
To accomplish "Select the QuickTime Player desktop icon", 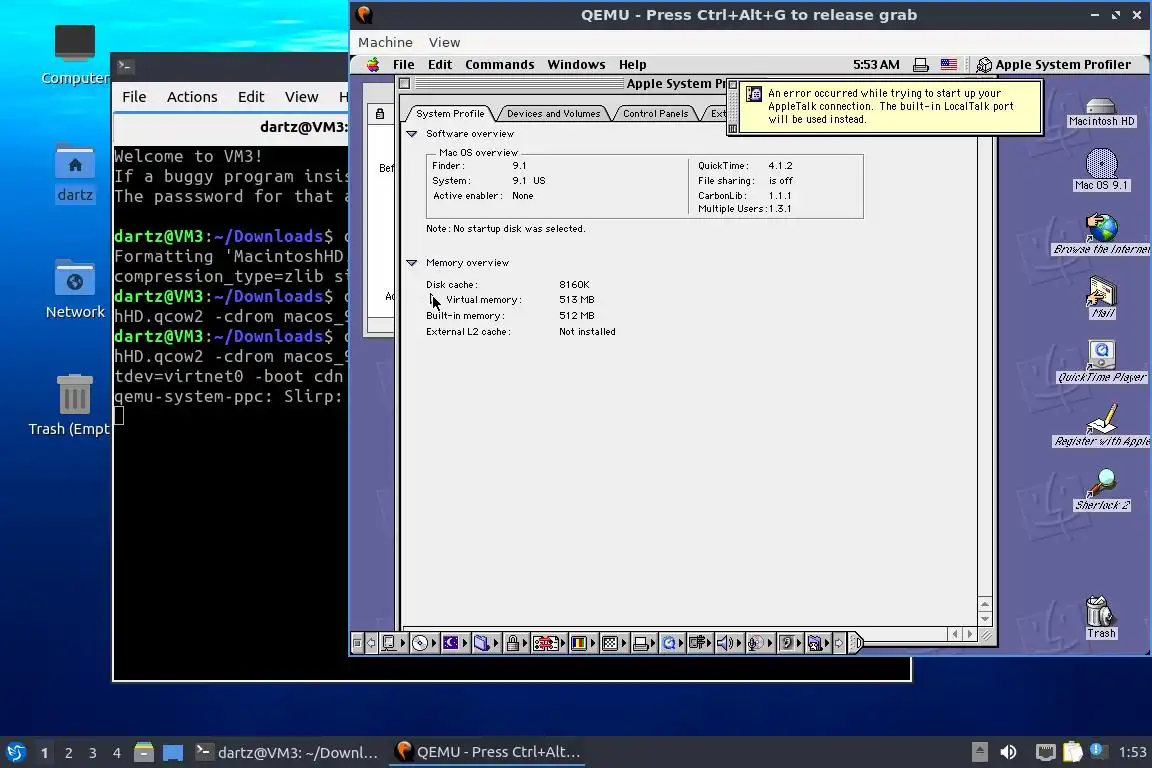I will 1101,362.
